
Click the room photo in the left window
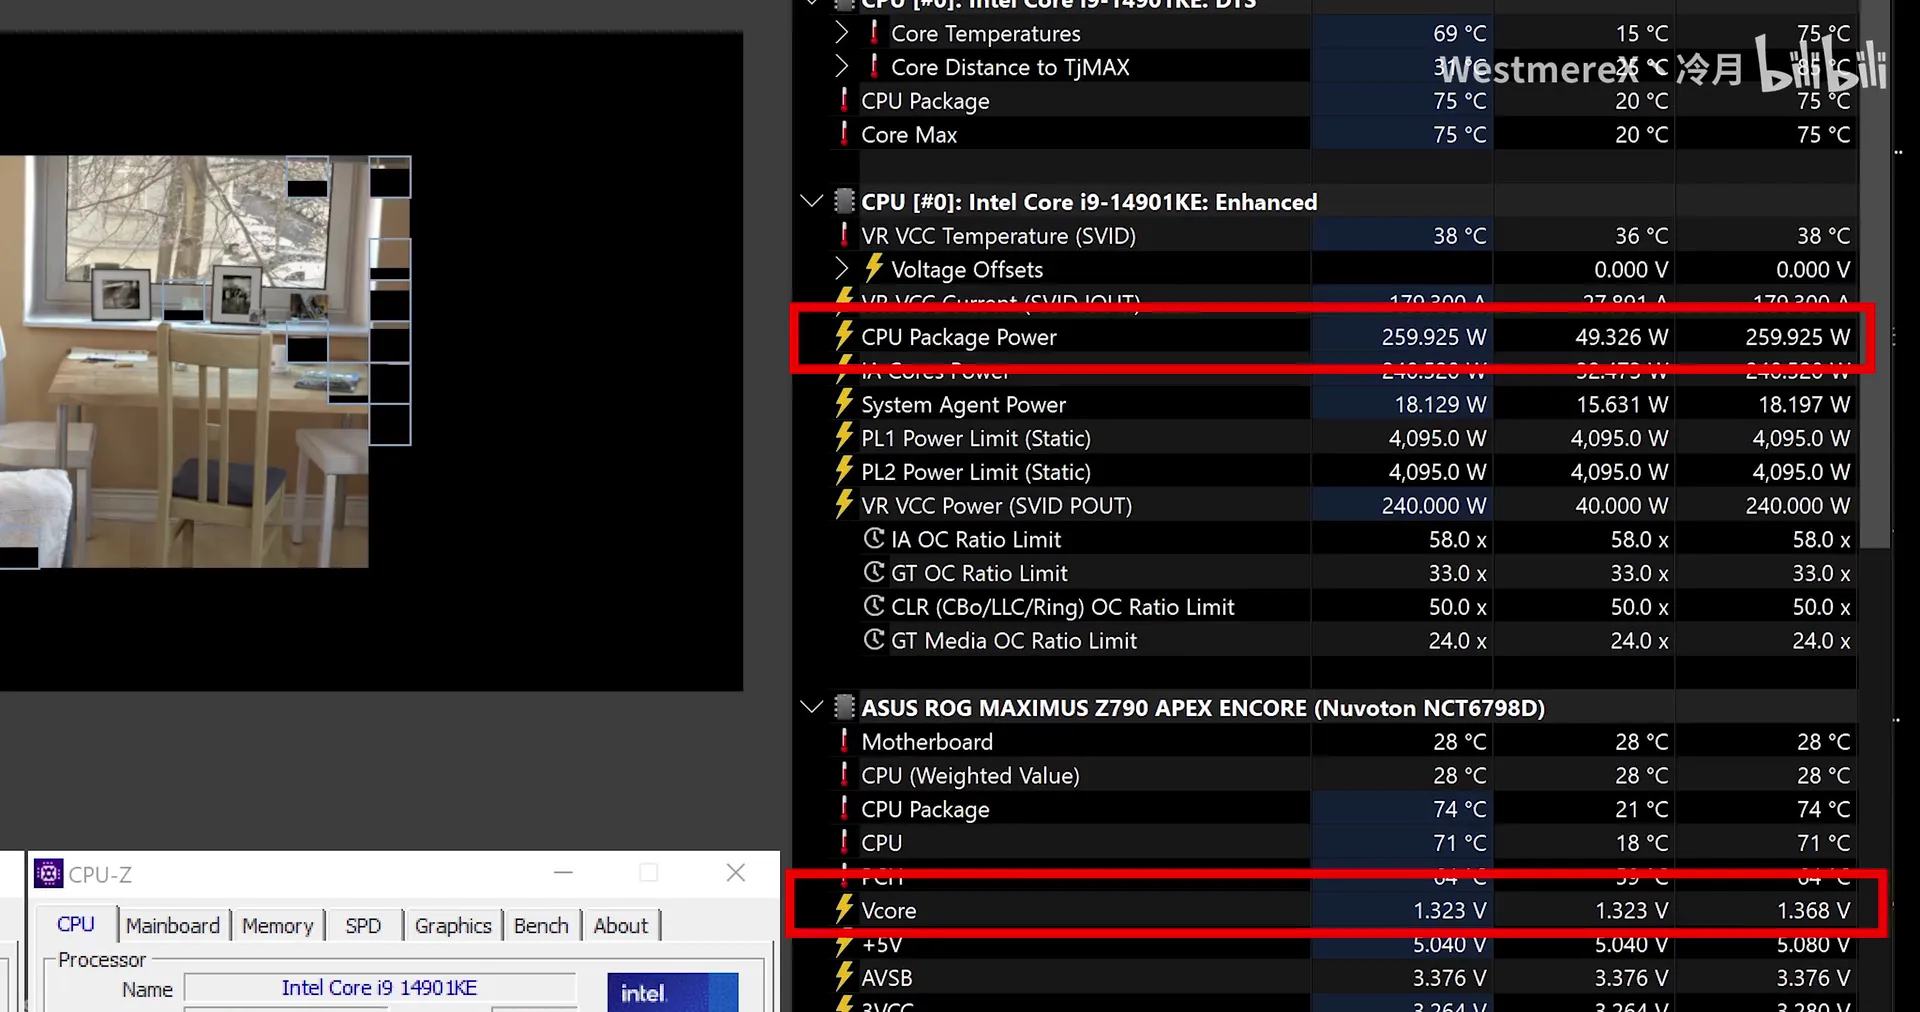pos(184,361)
